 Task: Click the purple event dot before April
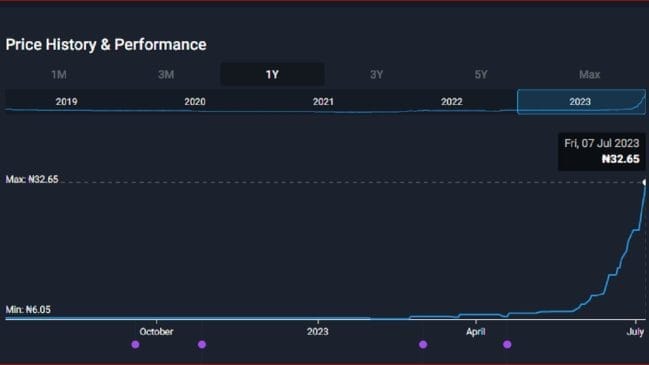[423, 344]
